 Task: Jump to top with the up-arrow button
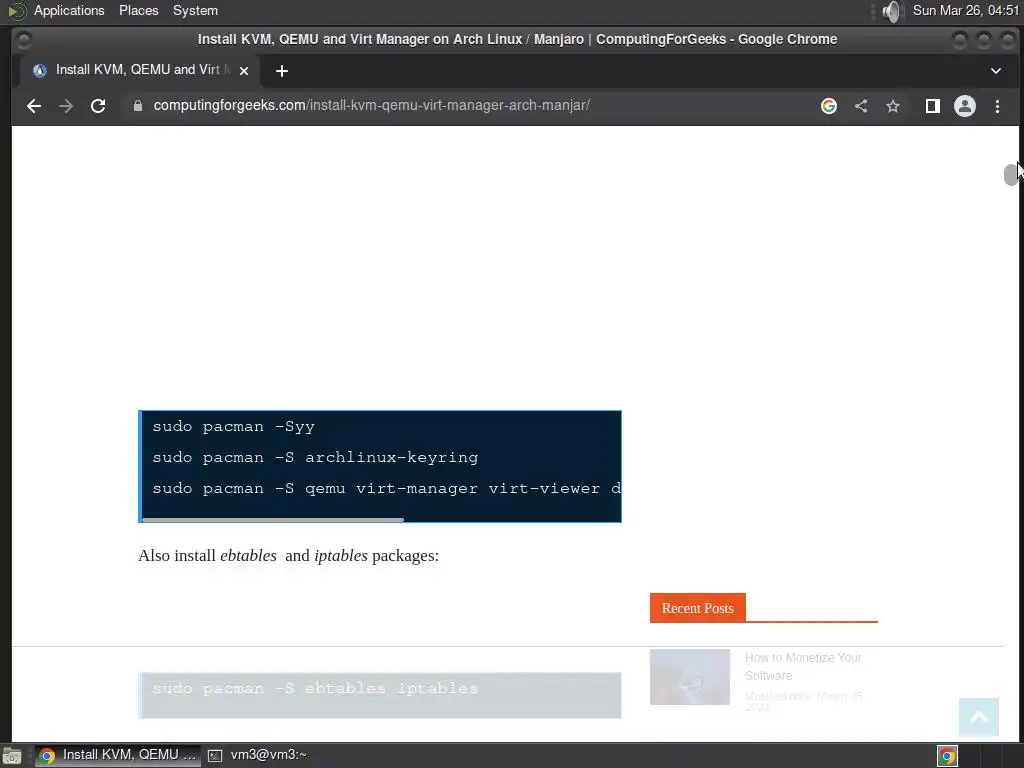[978, 717]
